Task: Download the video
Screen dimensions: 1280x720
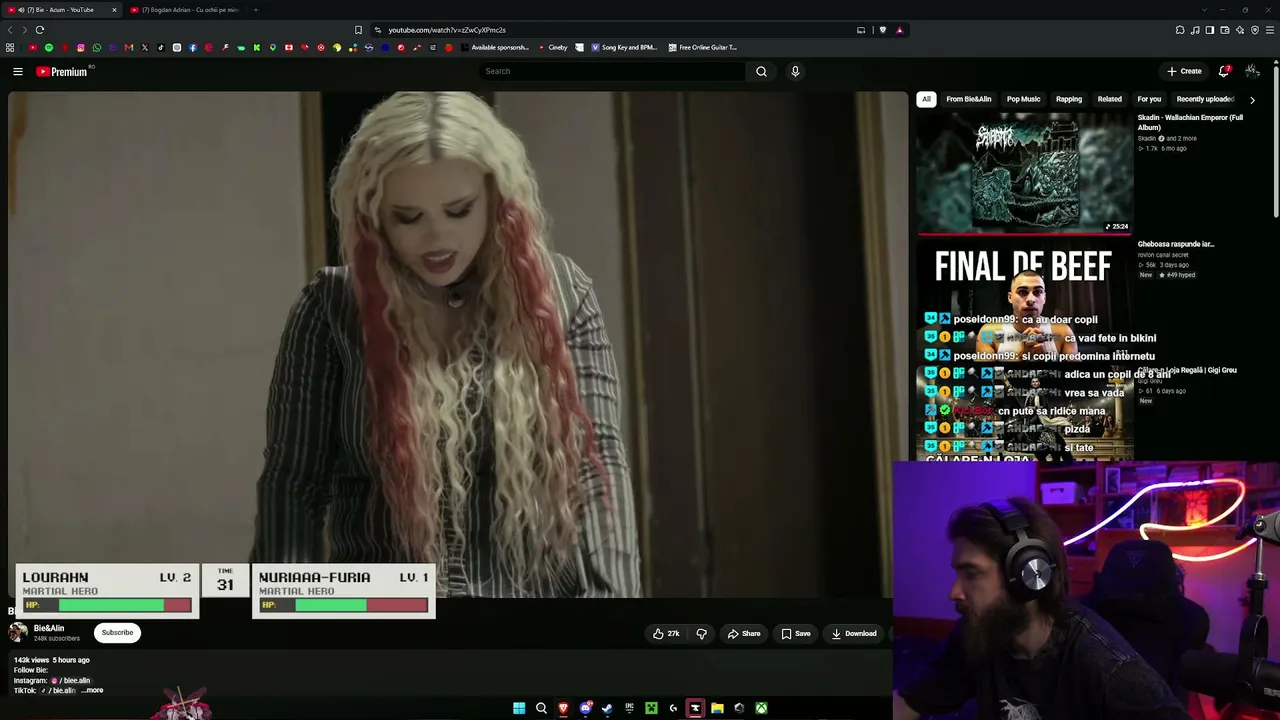Action: 854,633
